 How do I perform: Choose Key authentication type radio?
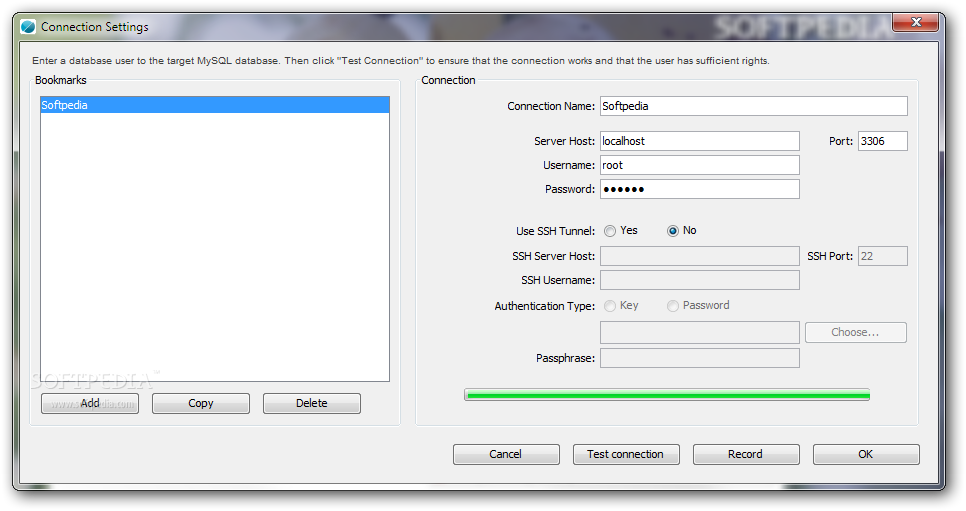point(610,306)
